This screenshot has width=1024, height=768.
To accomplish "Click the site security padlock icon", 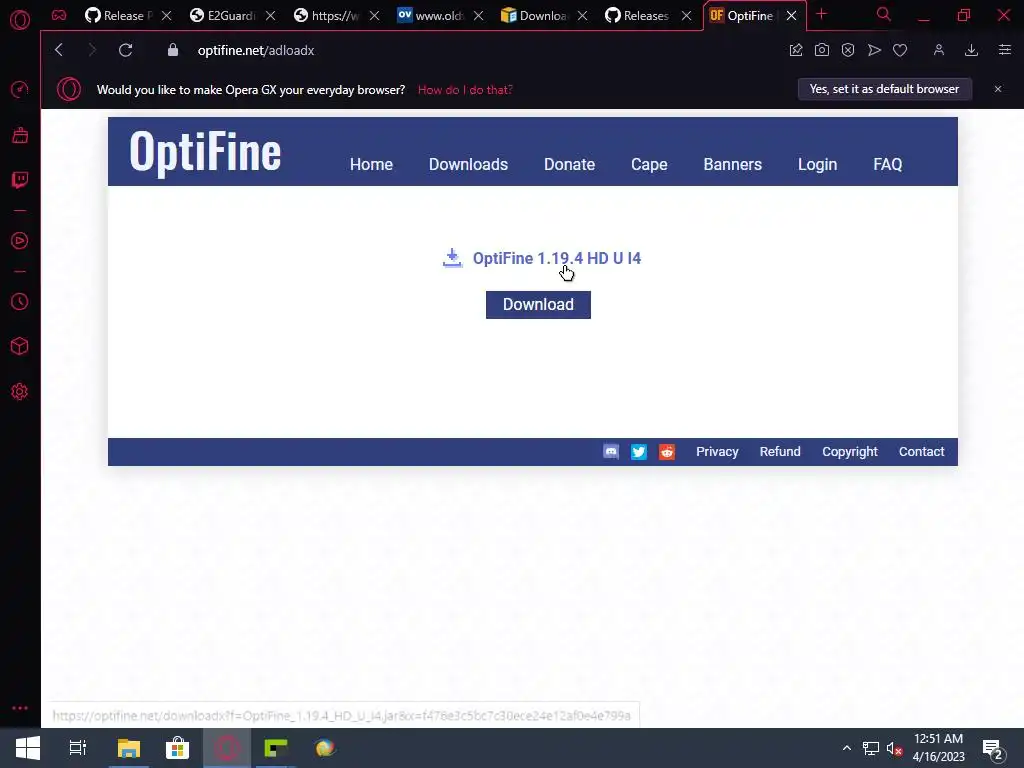I will pyautogui.click(x=173, y=50).
